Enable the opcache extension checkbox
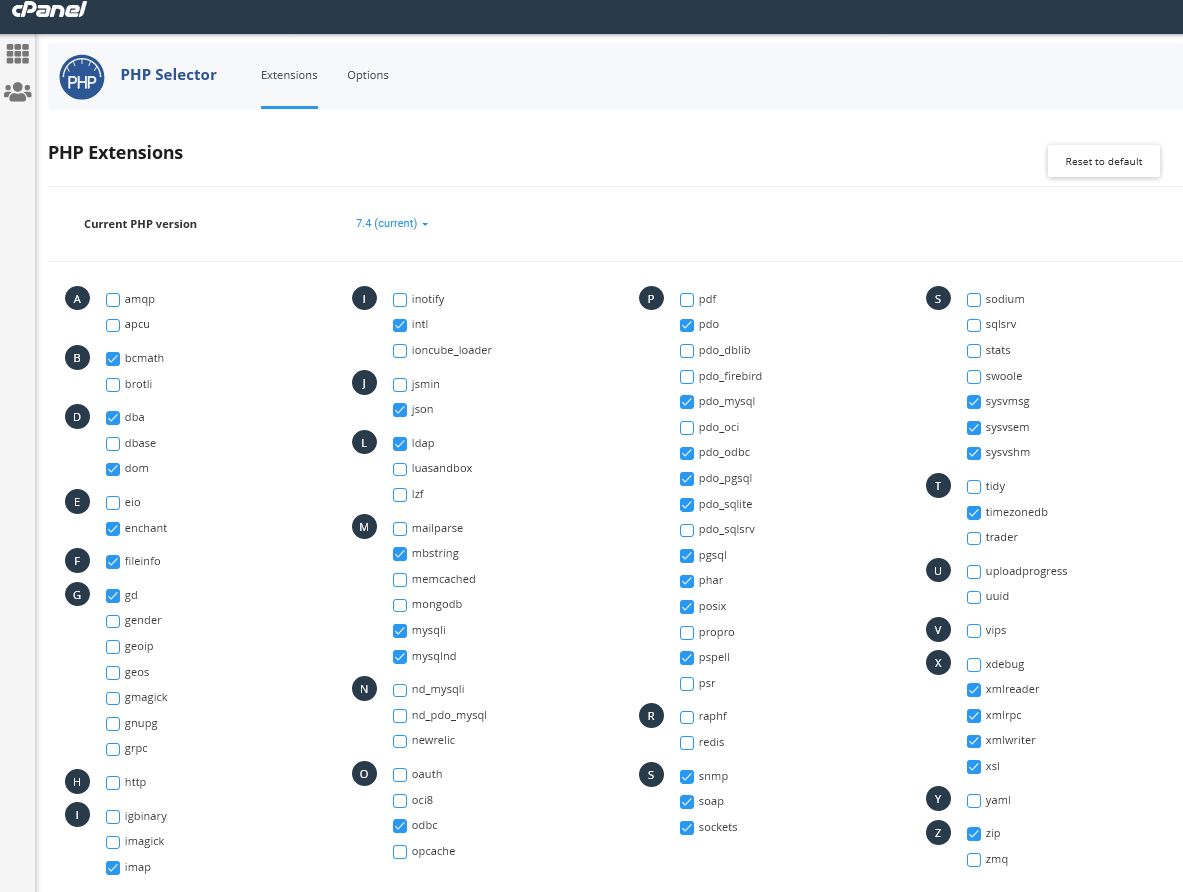 400,852
